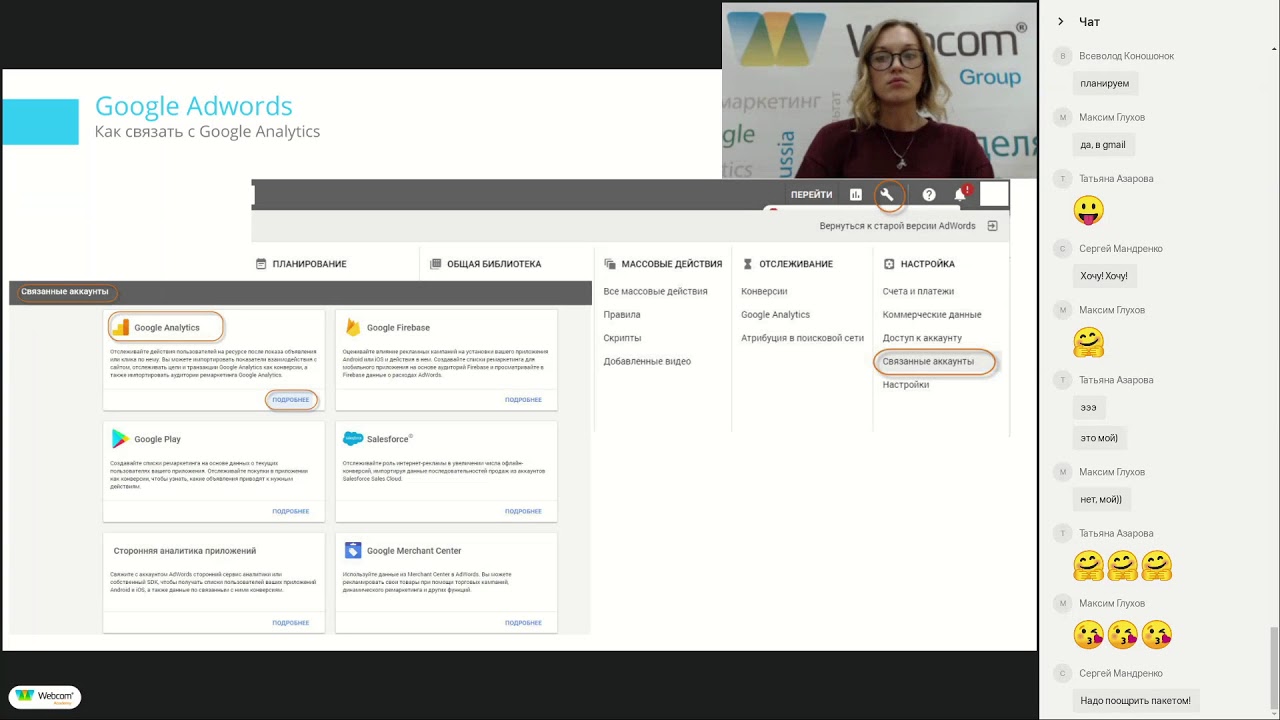Viewport: 1280px width, 720px height.
Task: Click the ПЛАНИРОВАНИЕ column heading
Action: pos(309,264)
